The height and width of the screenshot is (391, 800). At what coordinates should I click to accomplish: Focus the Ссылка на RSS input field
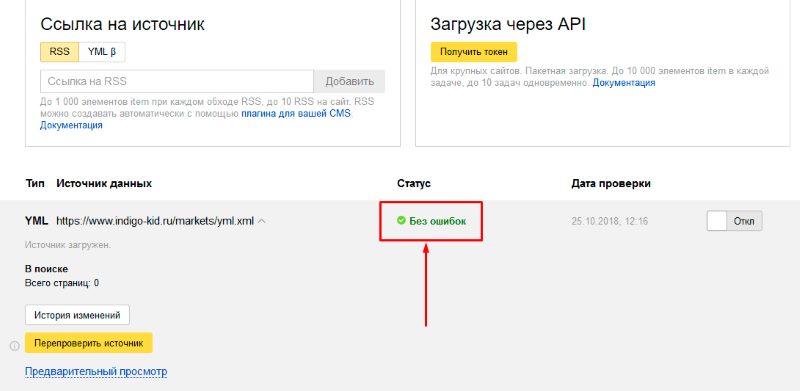(x=177, y=81)
